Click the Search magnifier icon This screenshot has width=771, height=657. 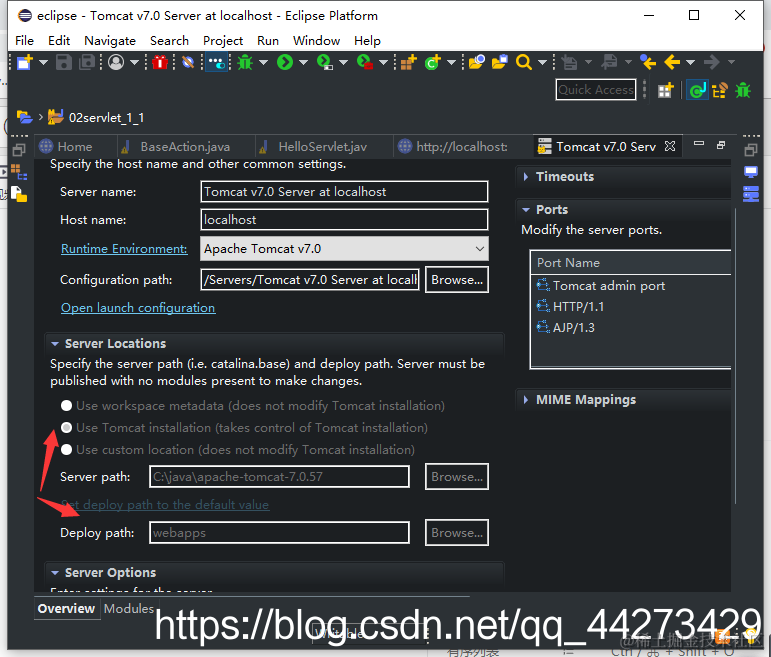[524, 62]
